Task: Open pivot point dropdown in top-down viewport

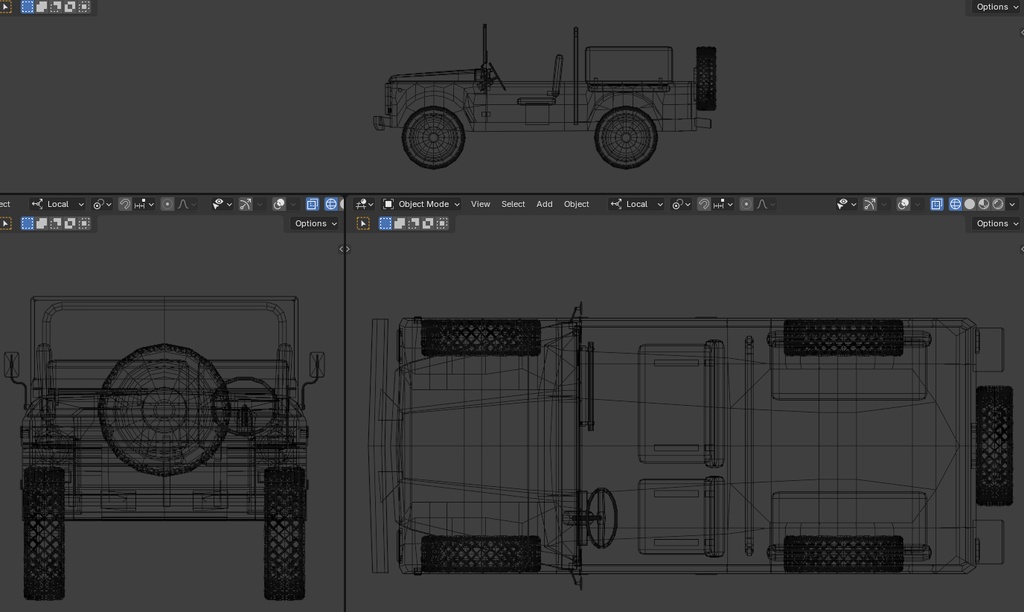Action: click(680, 204)
